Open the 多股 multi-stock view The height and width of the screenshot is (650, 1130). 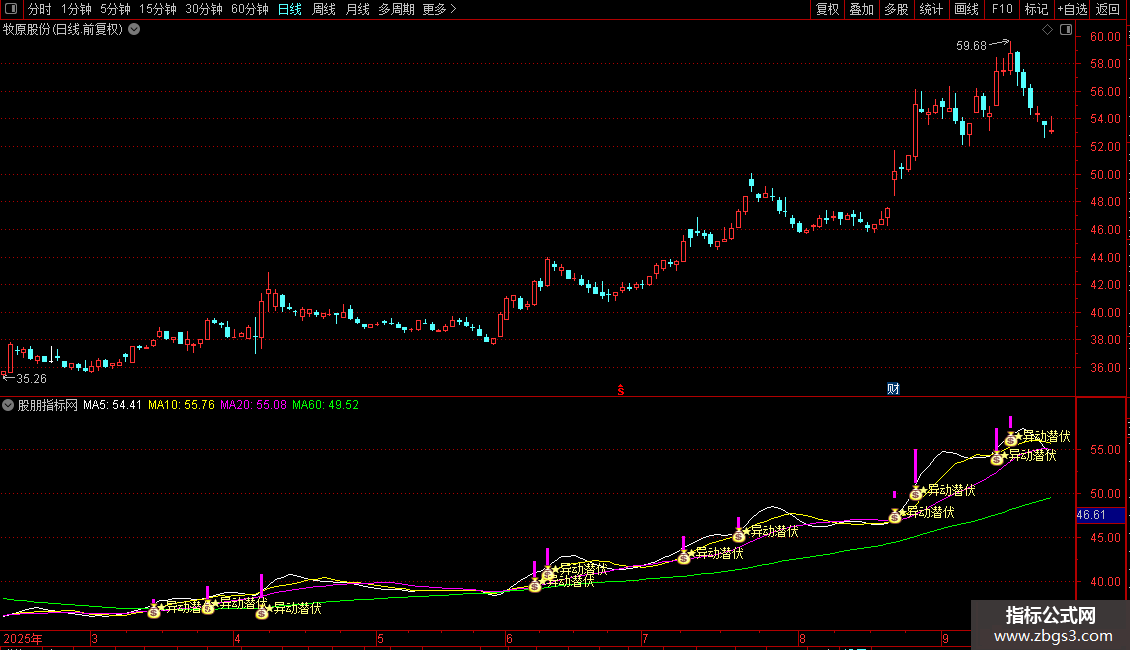tap(896, 9)
